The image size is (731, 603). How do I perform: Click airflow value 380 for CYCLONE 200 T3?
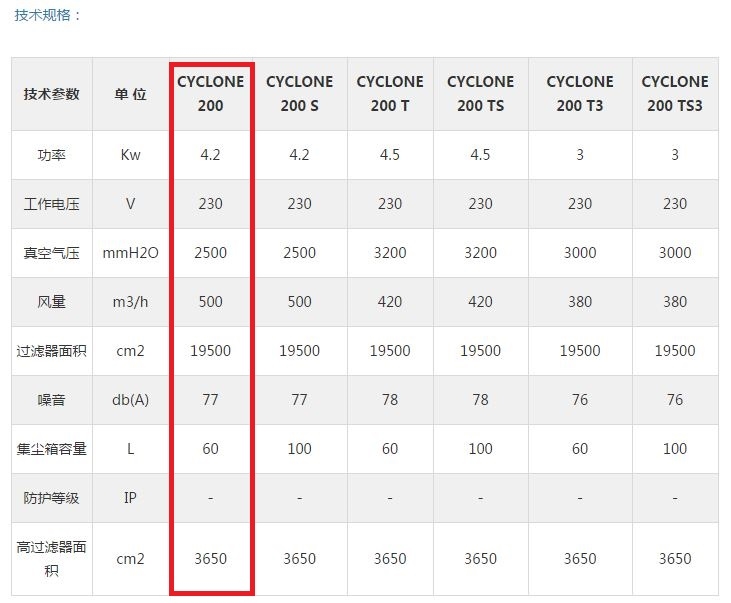click(580, 302)
